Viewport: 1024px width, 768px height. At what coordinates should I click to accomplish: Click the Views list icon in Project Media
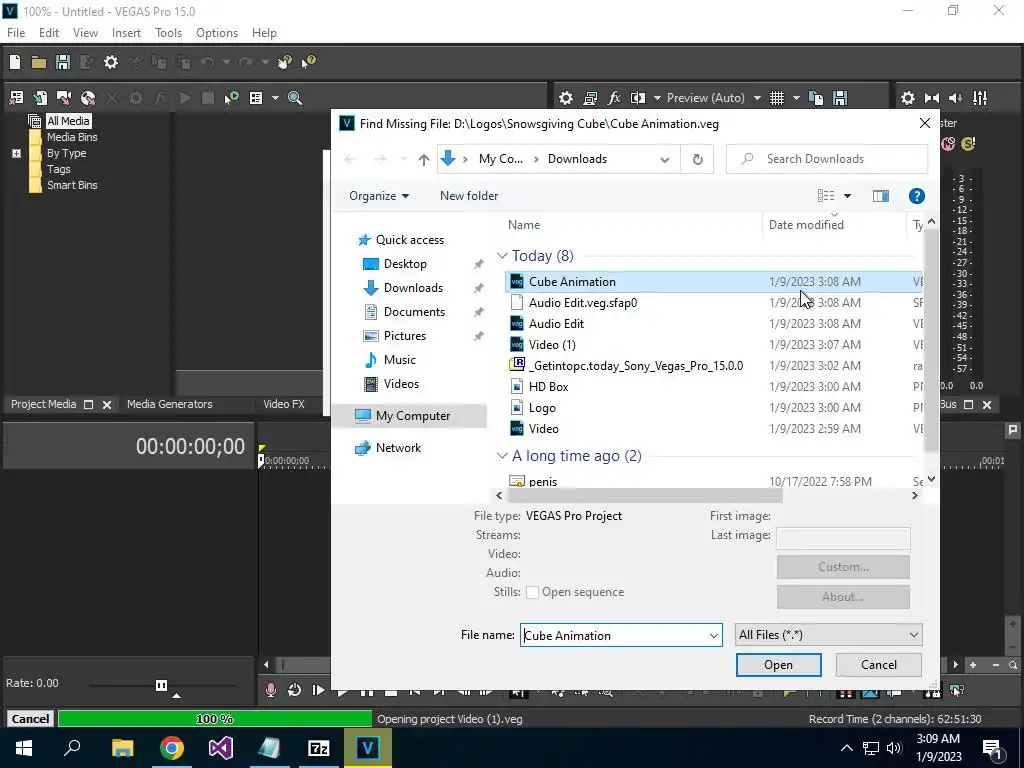[256, 98]
